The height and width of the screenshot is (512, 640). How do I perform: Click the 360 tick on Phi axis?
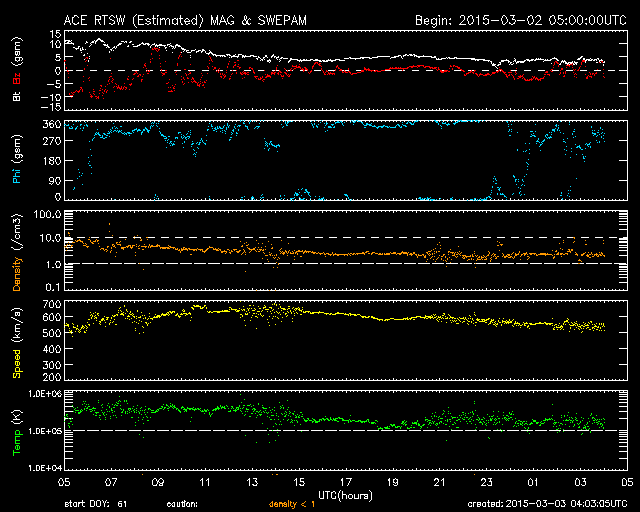click(x=48, y=124)
